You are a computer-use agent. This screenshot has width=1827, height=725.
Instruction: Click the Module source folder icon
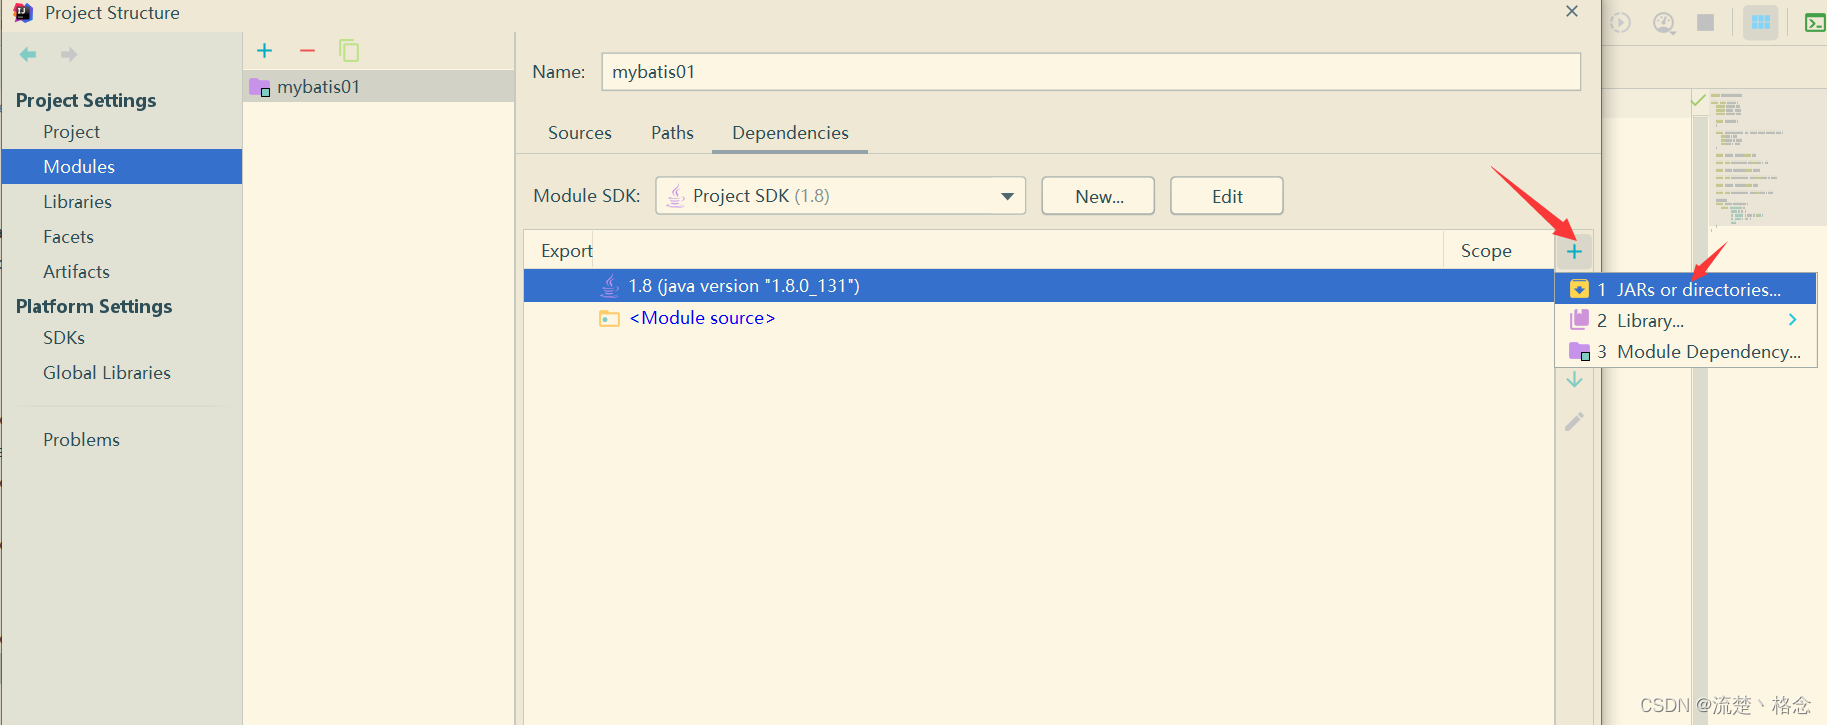[609, 318]
